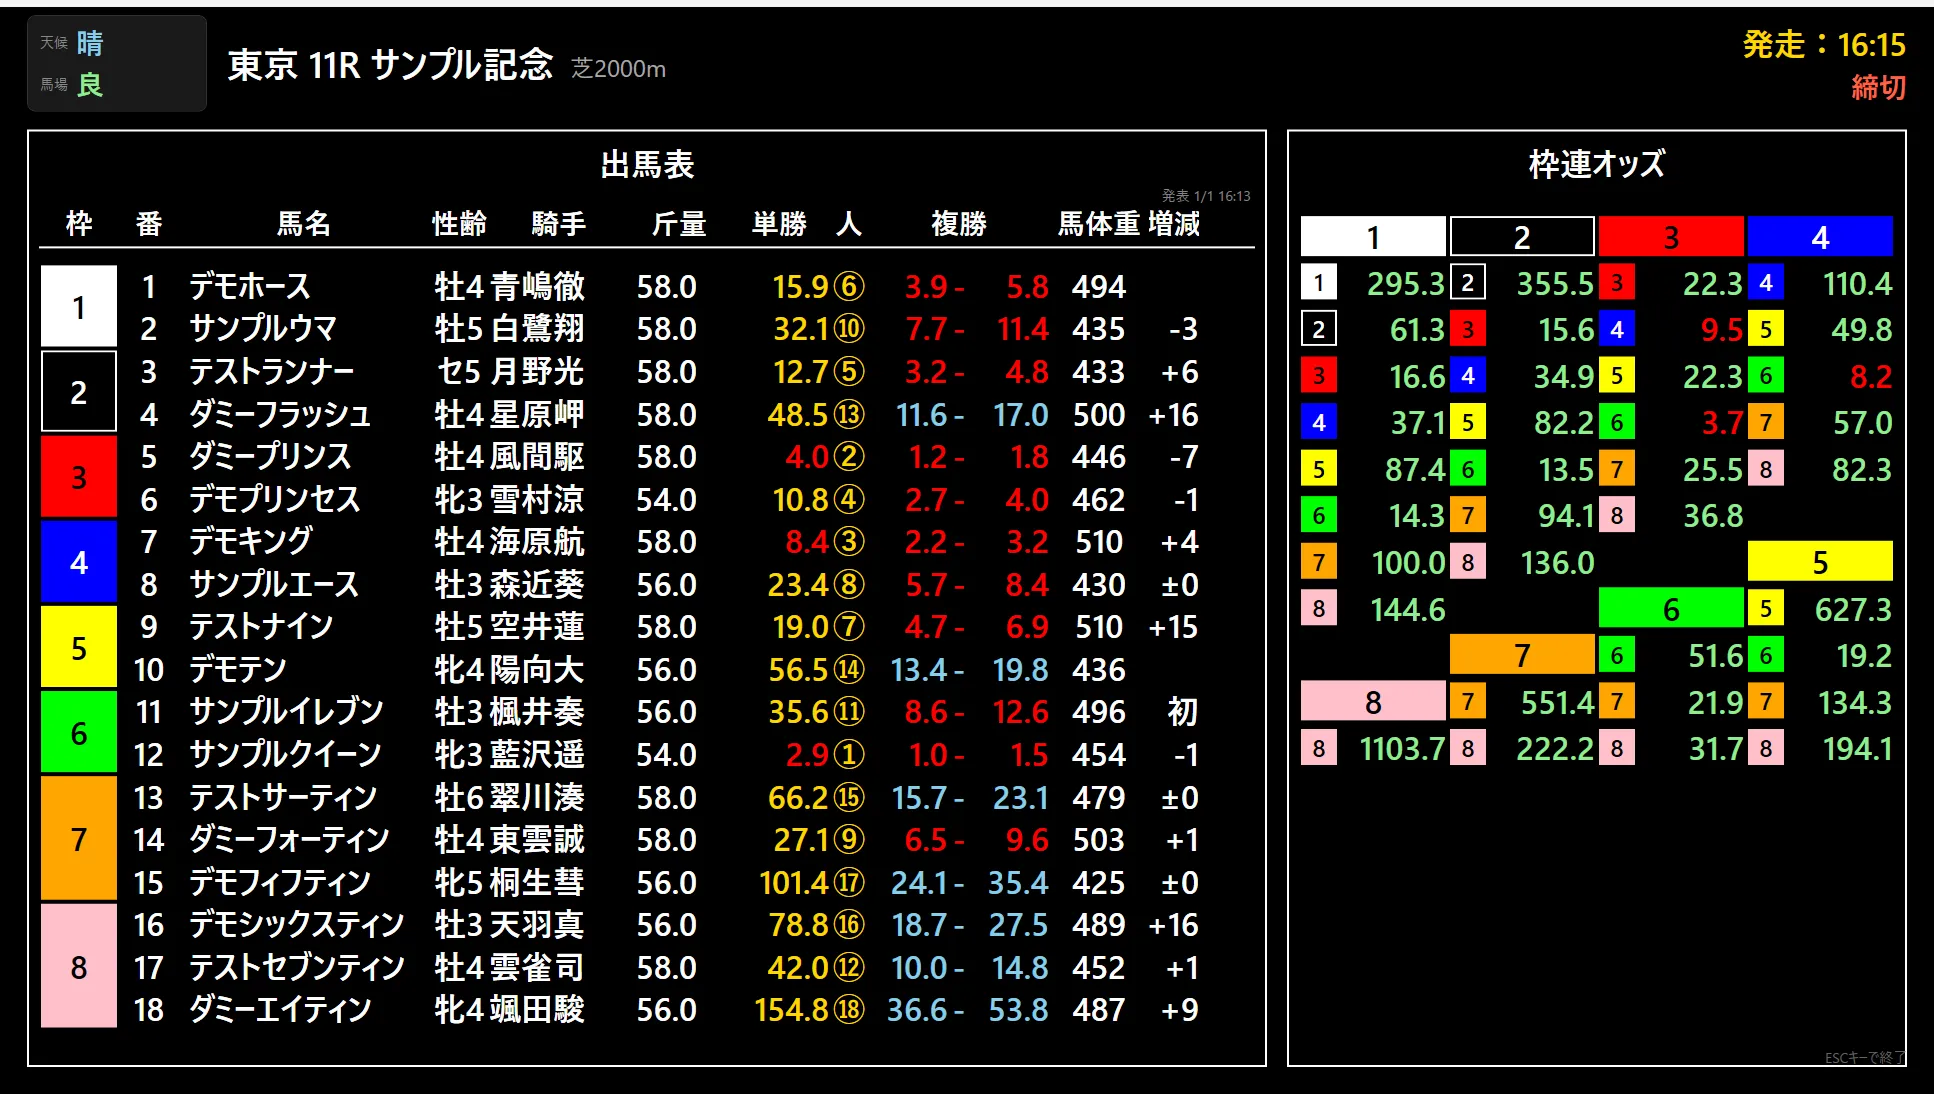Click the white frame 1 header in bracket odds

point(1373,237)
